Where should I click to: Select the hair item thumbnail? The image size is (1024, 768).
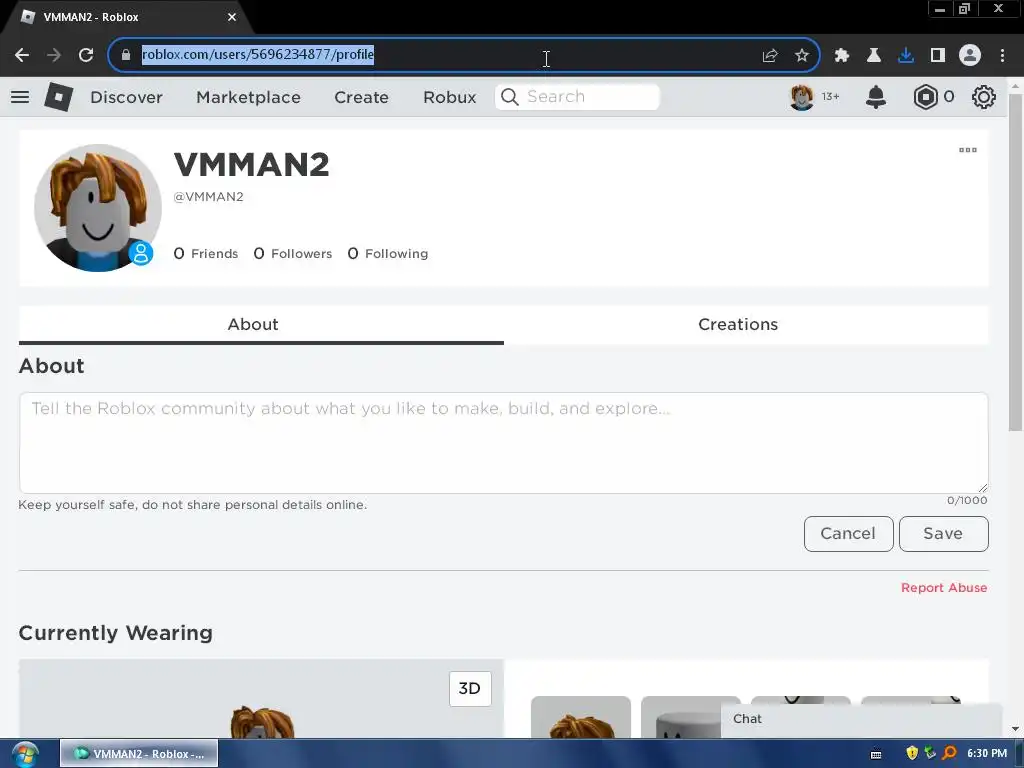[581, 717]
